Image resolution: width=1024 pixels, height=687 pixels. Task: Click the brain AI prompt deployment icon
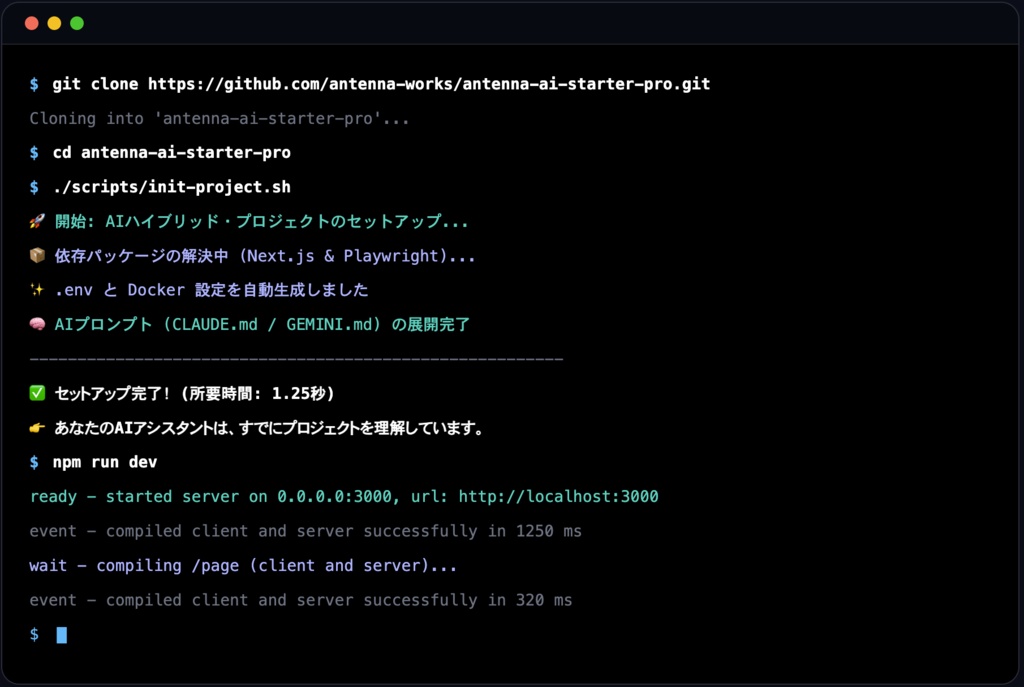point(37,324)
